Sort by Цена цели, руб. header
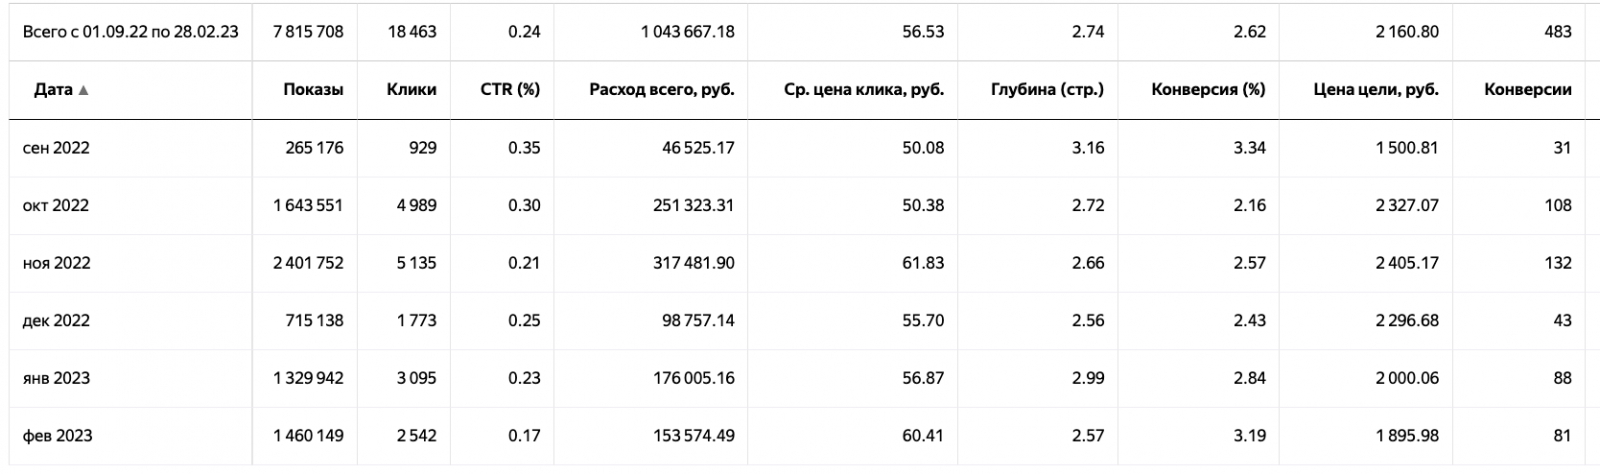 click(x=1375, y=90)
